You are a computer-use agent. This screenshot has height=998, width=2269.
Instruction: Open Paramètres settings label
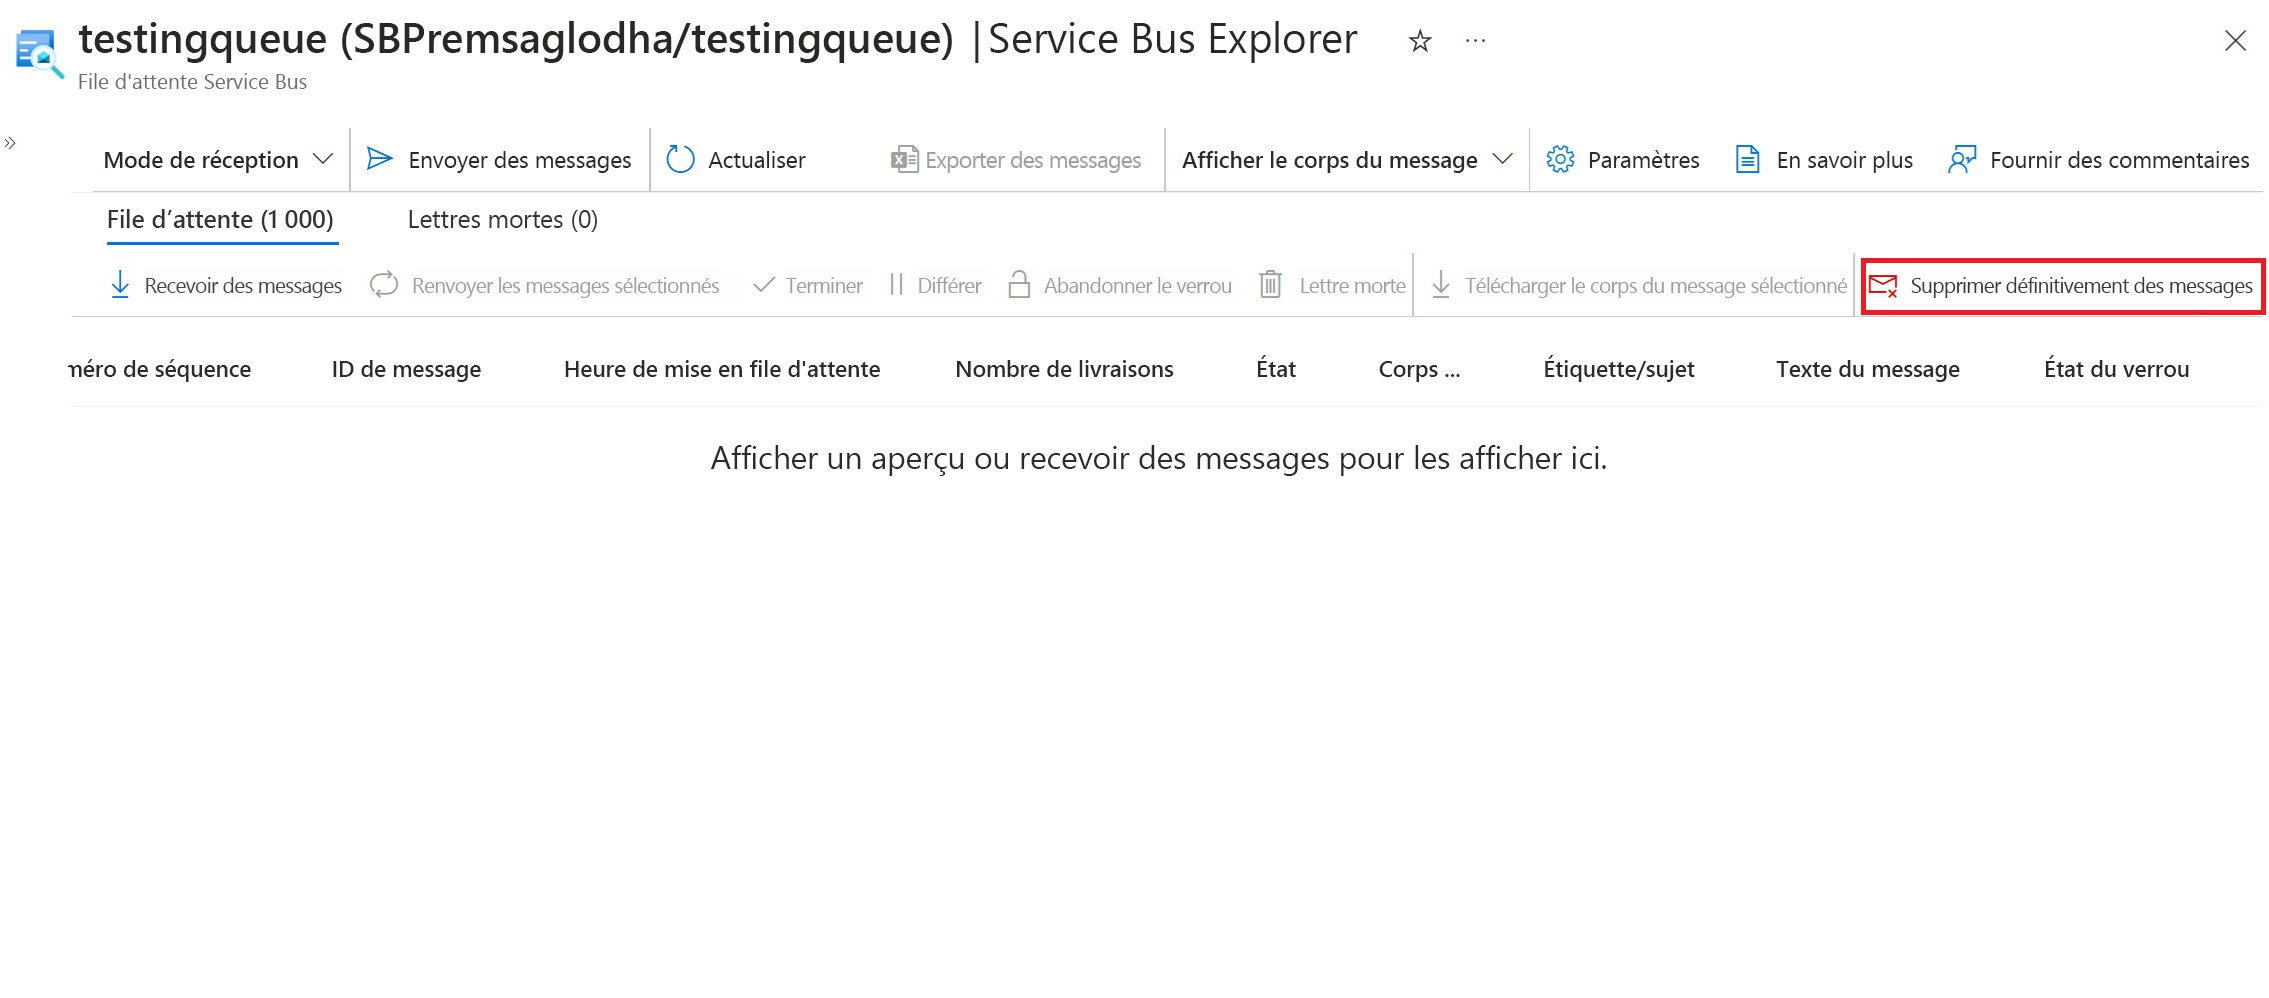tap(1643, 160)
